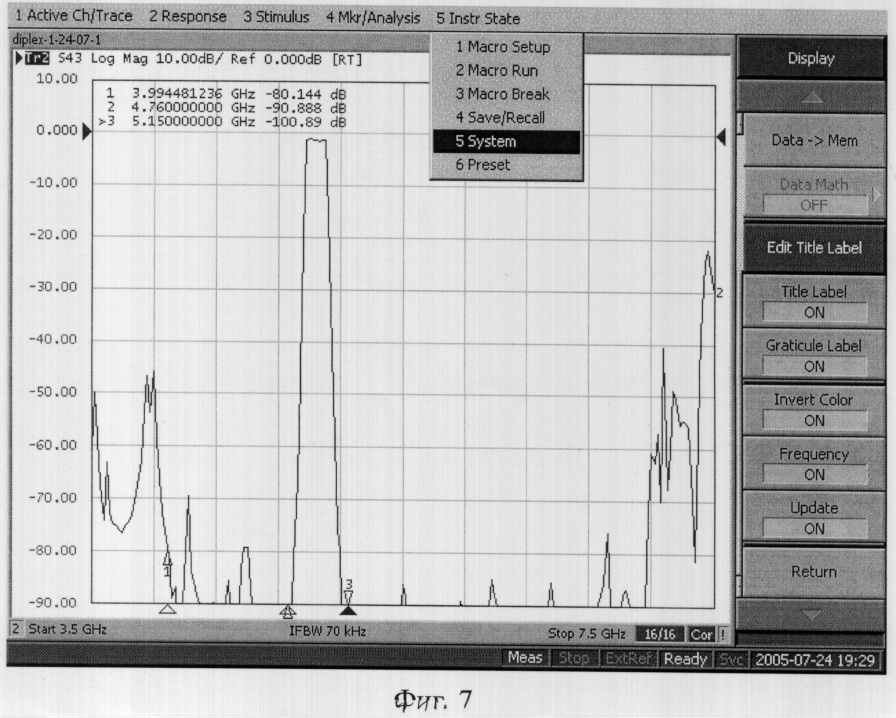The height and width of the screenshot is (718, 896).
Task: Select Save/Recall menu entry
Action: tap(505, 118)
